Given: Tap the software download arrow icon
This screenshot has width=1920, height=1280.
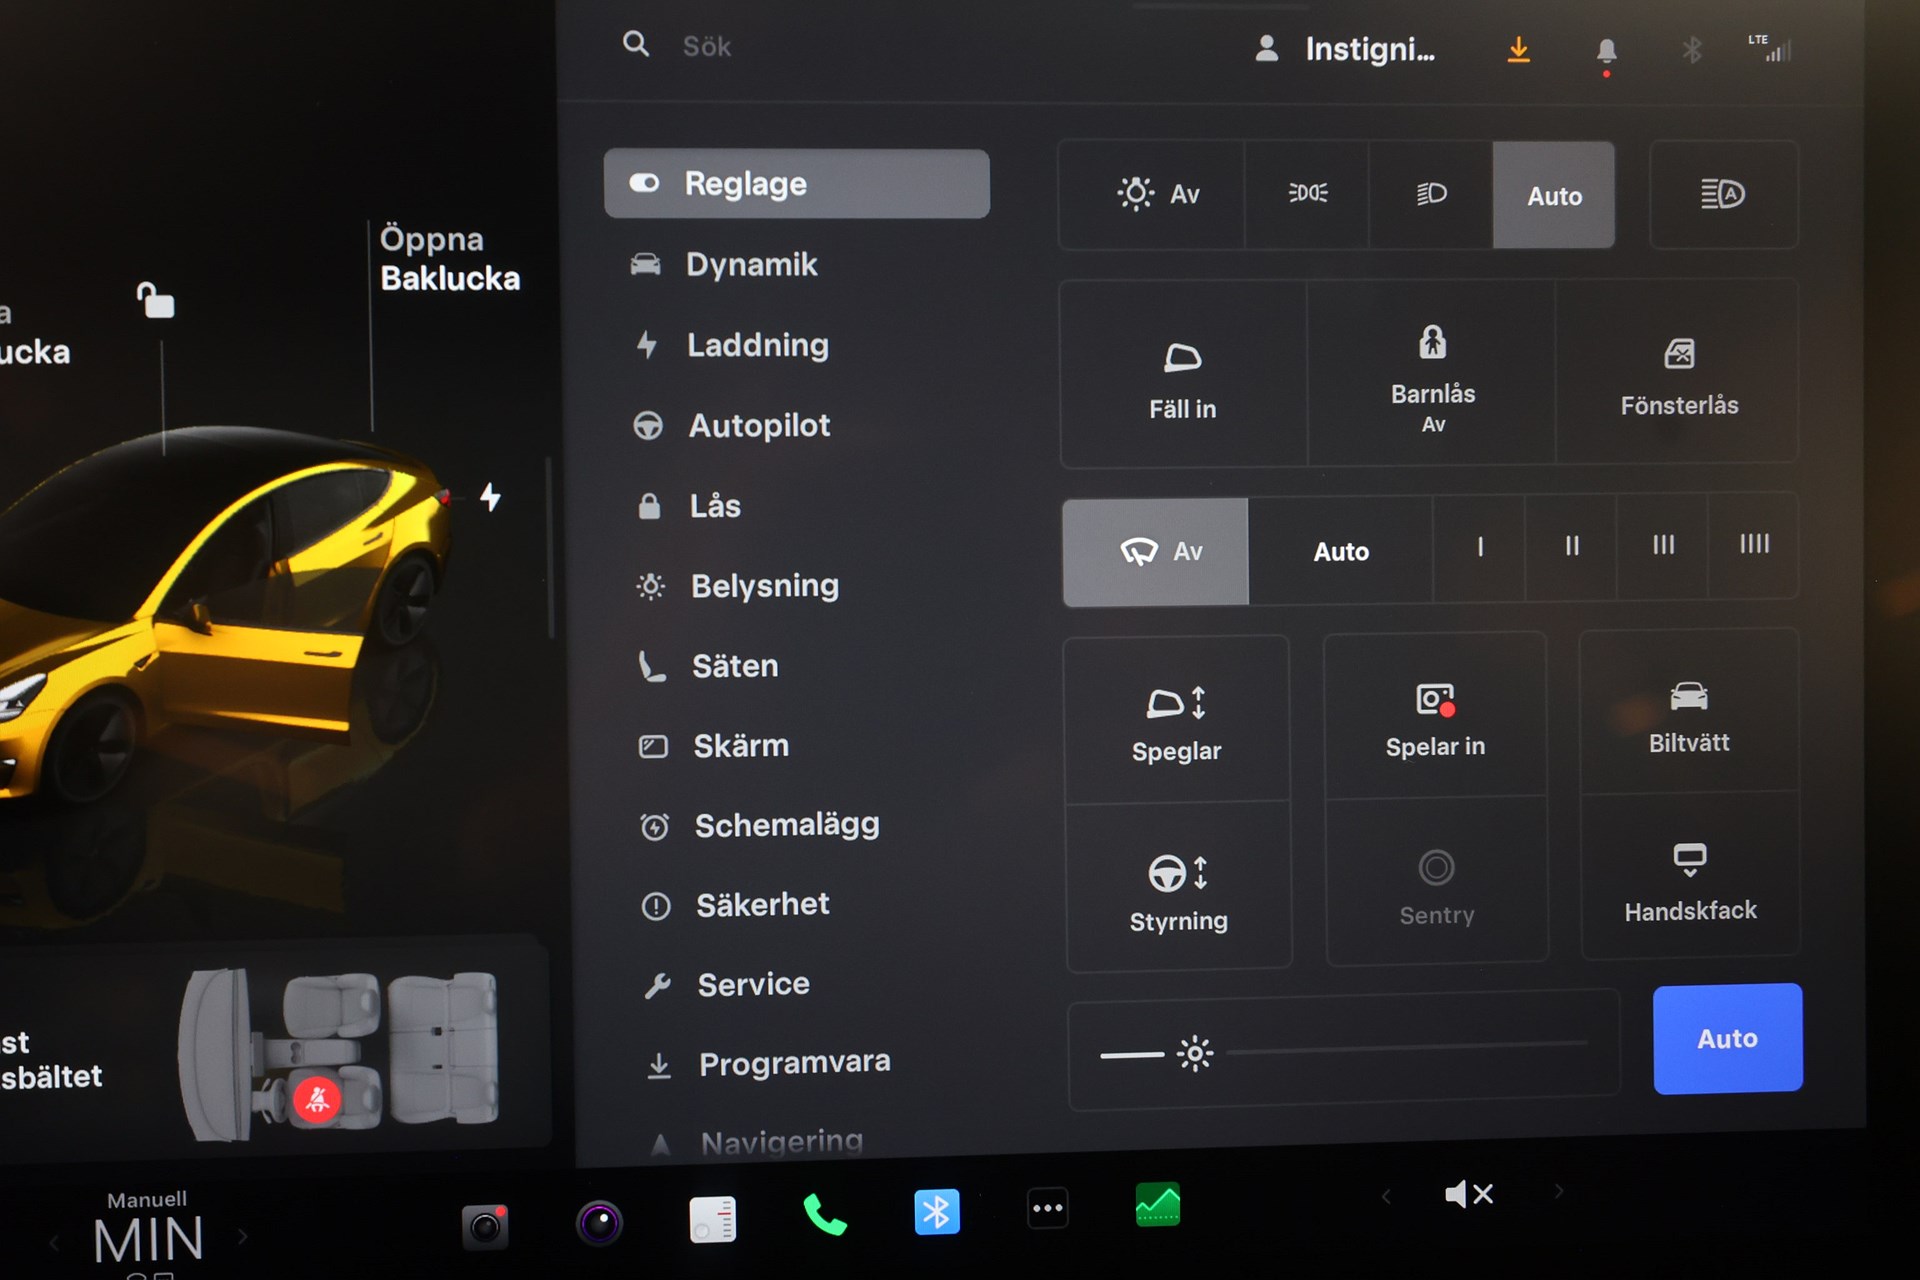Looking at the screenshot, I should tap(1518, 49).
